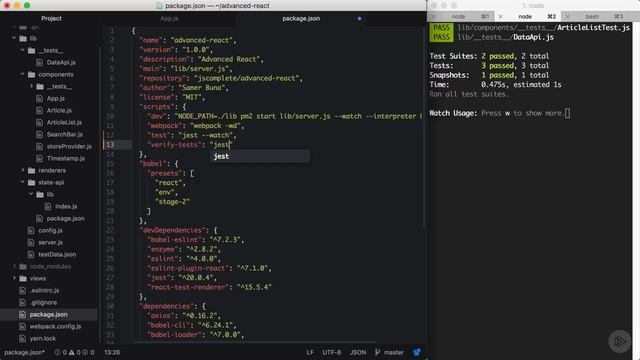Open App.js from the components folder
The image size is (640, 360).
[56, 98]
